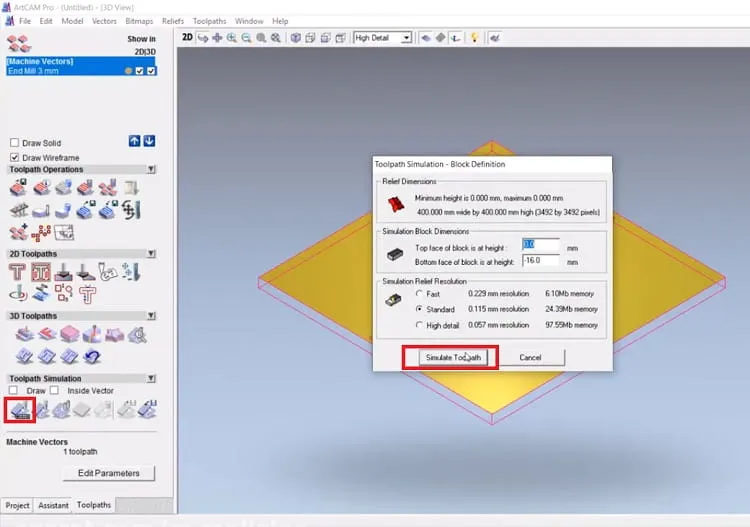The height and width of the screenshot is (527, 750).
Task: Click the 2D view toolbar button
Action: click(187, 37)
